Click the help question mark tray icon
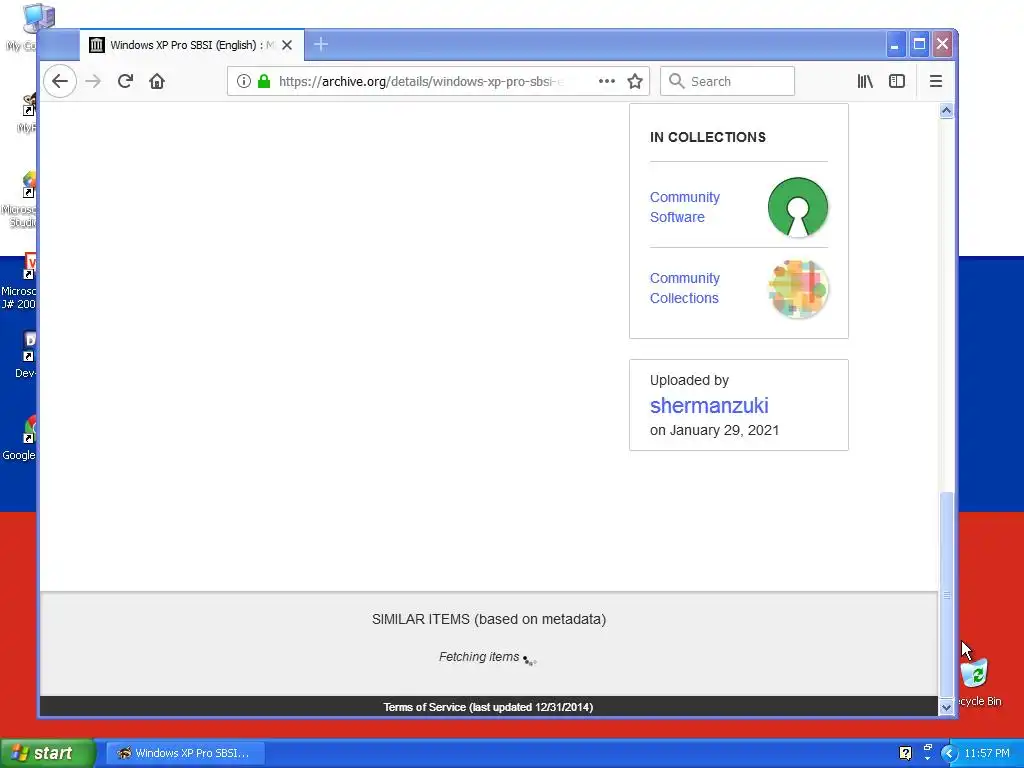This screenshot has height=768, width=1024. point(905,753)
